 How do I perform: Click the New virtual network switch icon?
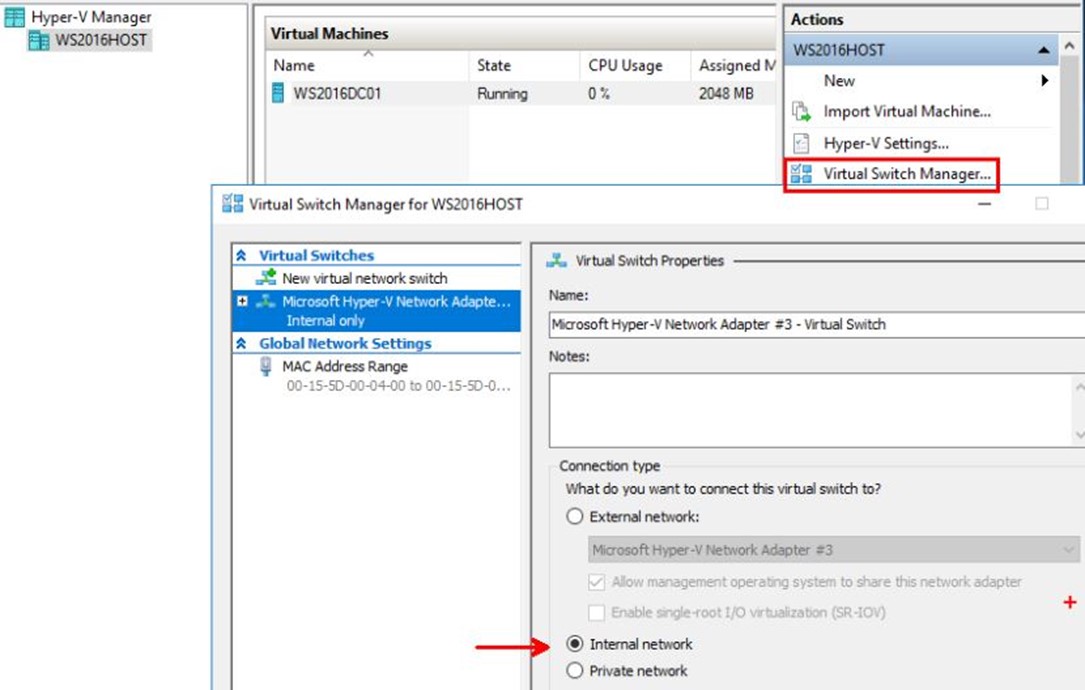(266, 278)
